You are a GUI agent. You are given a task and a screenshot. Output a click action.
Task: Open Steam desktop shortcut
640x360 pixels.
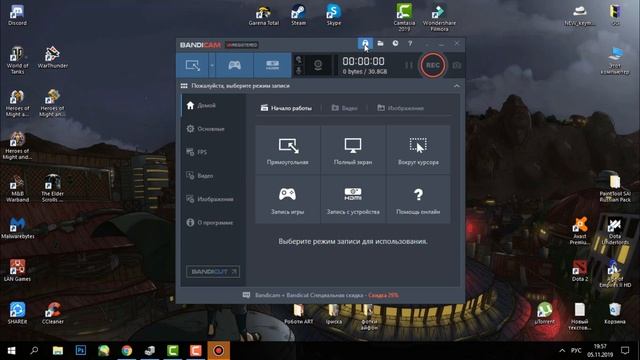pos(298,16)
